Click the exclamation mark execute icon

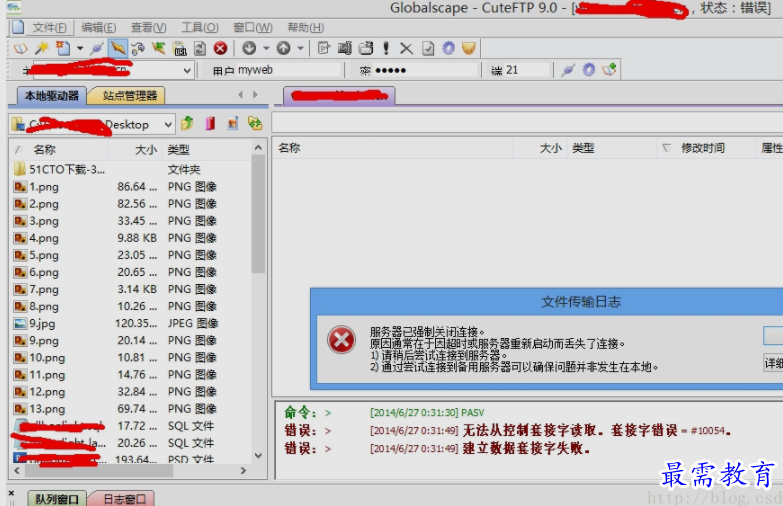click(386, 48)
